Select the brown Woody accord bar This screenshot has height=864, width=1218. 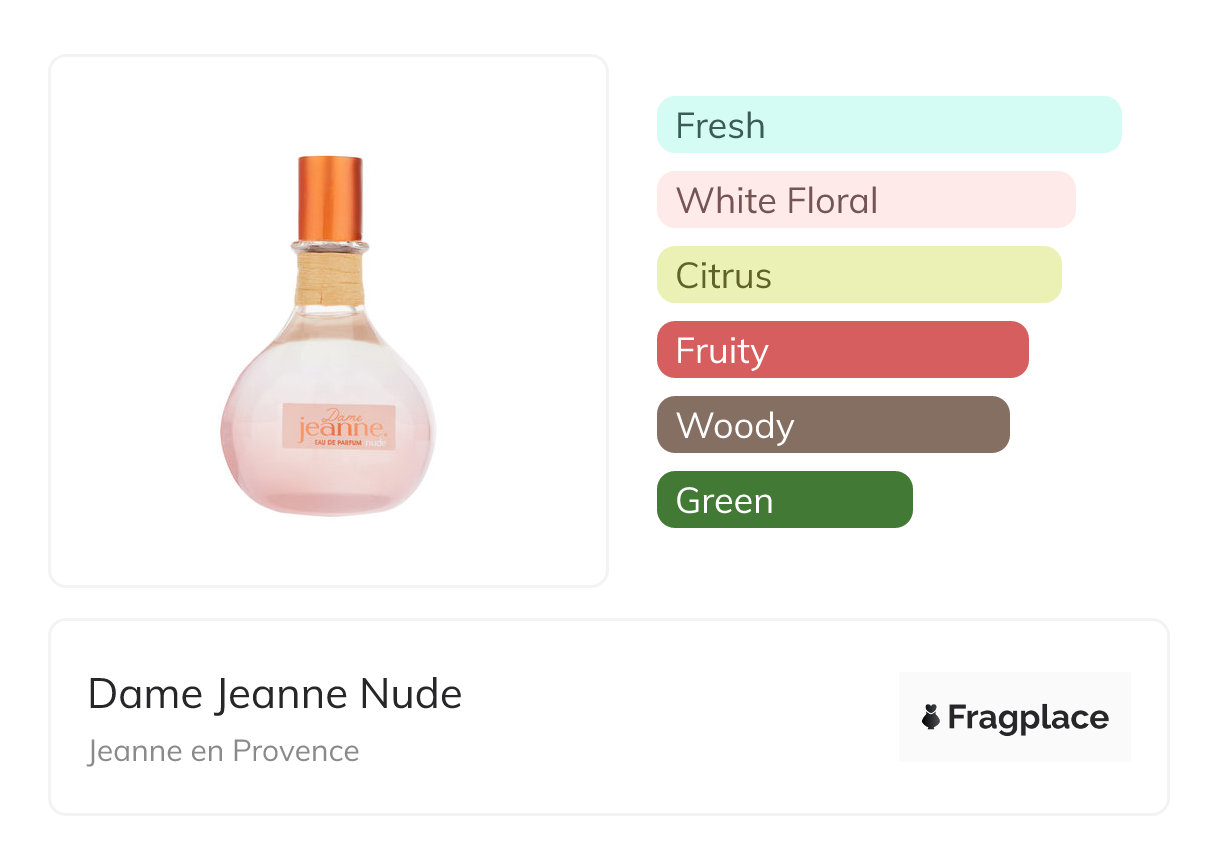(832, 425)
